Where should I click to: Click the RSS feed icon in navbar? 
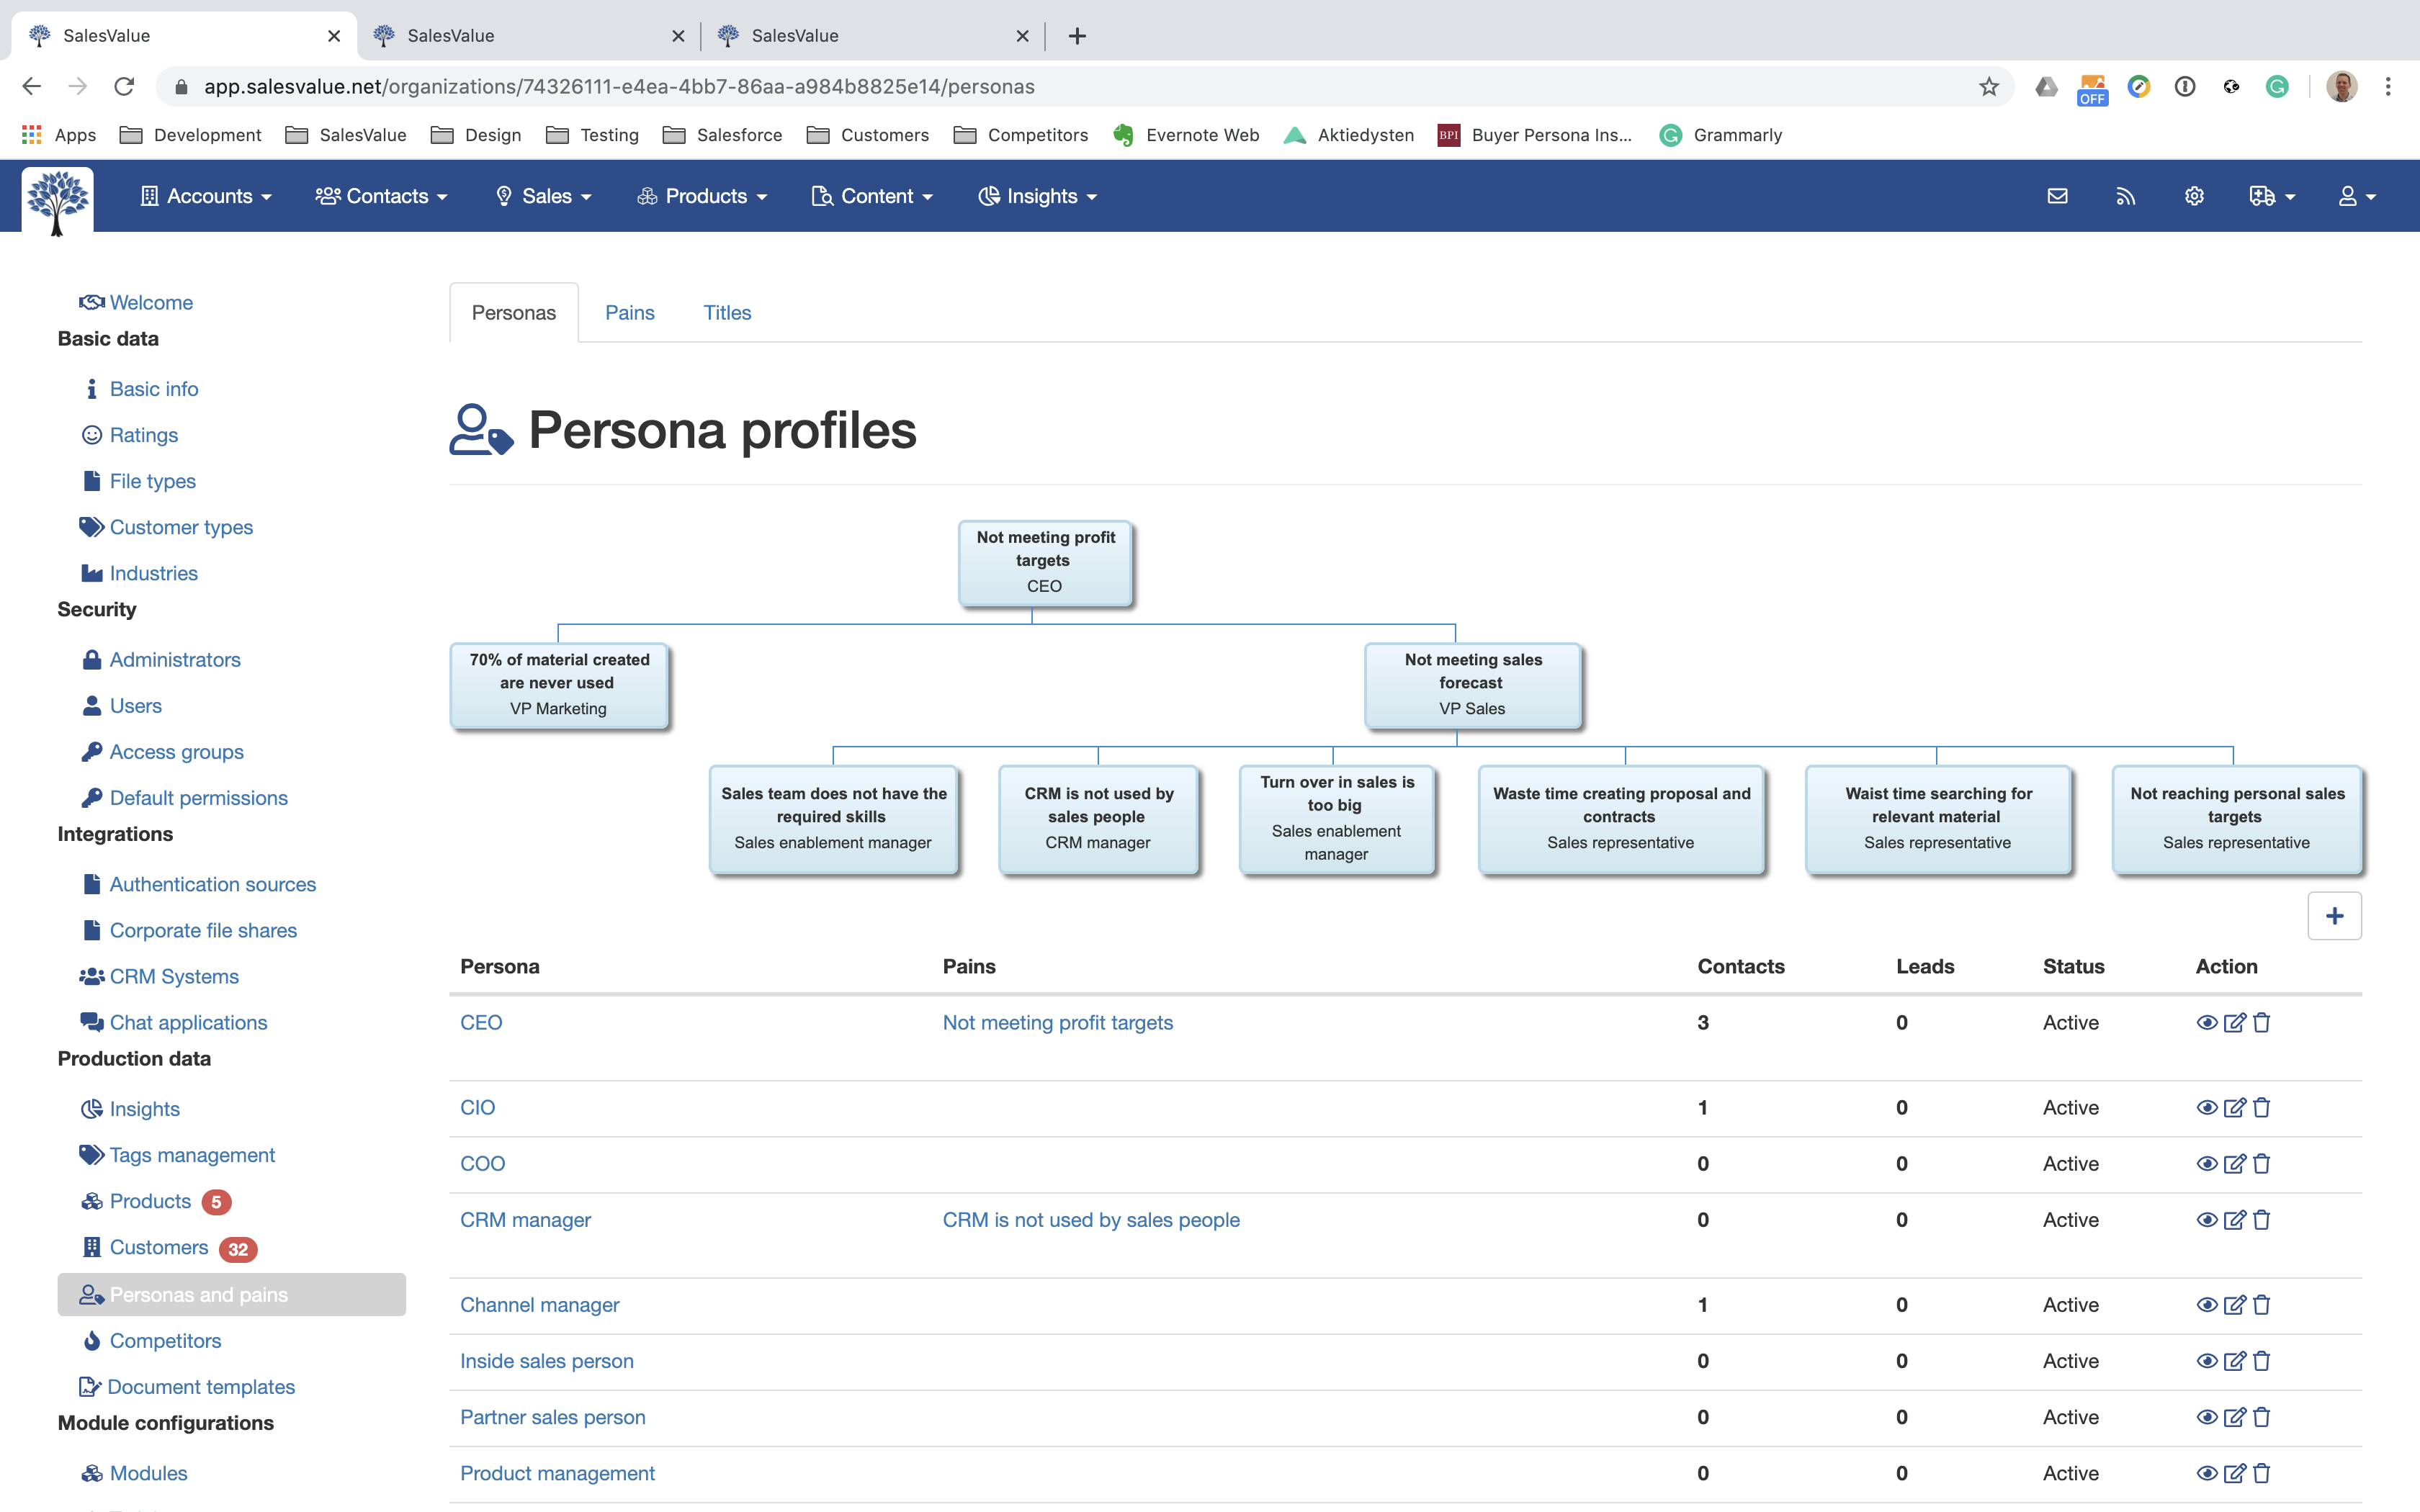click(x=2125, y=196)
